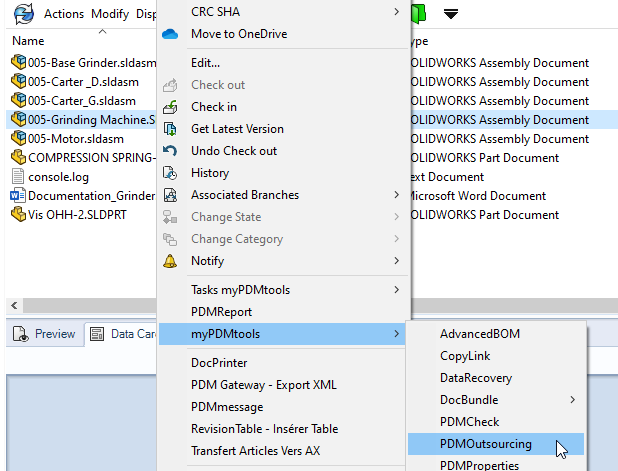The height and width of the screenshot is (471, 618).
Task: Click the Get Latest Version icon
Action: [x=170, y=129]
